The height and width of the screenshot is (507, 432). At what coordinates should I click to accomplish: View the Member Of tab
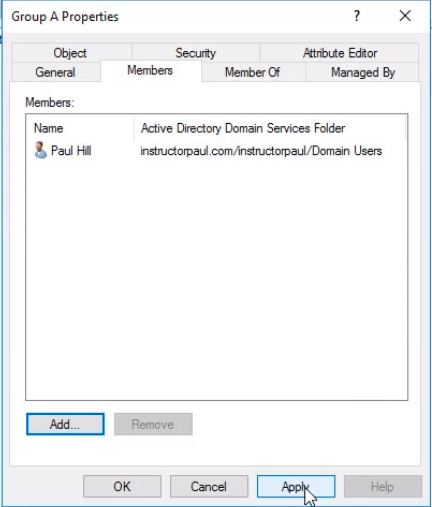click(252, 72)
